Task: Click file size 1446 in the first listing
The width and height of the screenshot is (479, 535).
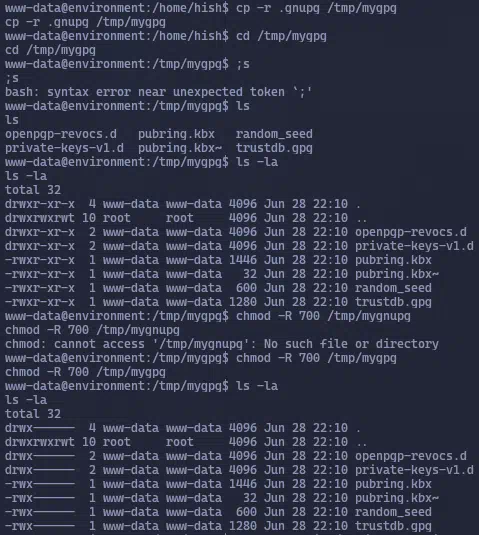Action: coord(243,260)
